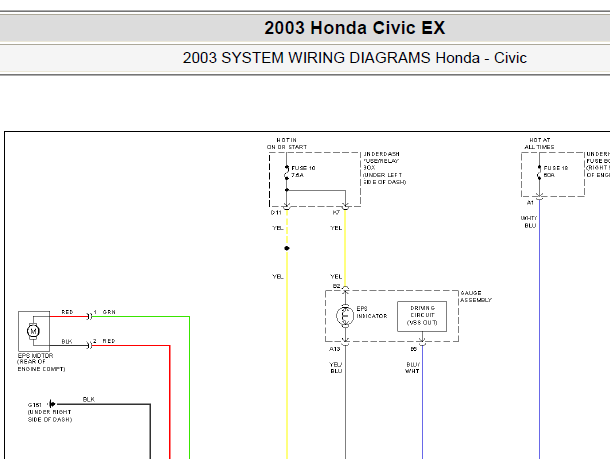Image resolution: width=610 pixels, height=459 pixels.
Task: Click the 'BLK' label on the G151 wire
Action: 89,399
